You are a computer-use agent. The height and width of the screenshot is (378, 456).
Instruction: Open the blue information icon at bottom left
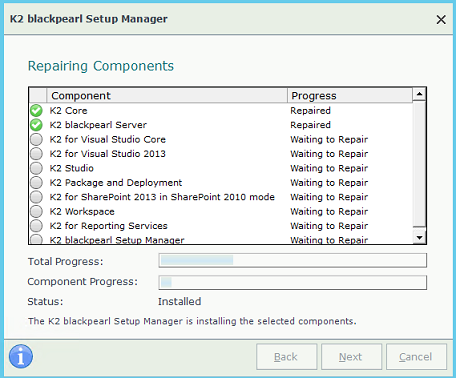[21, 356]
